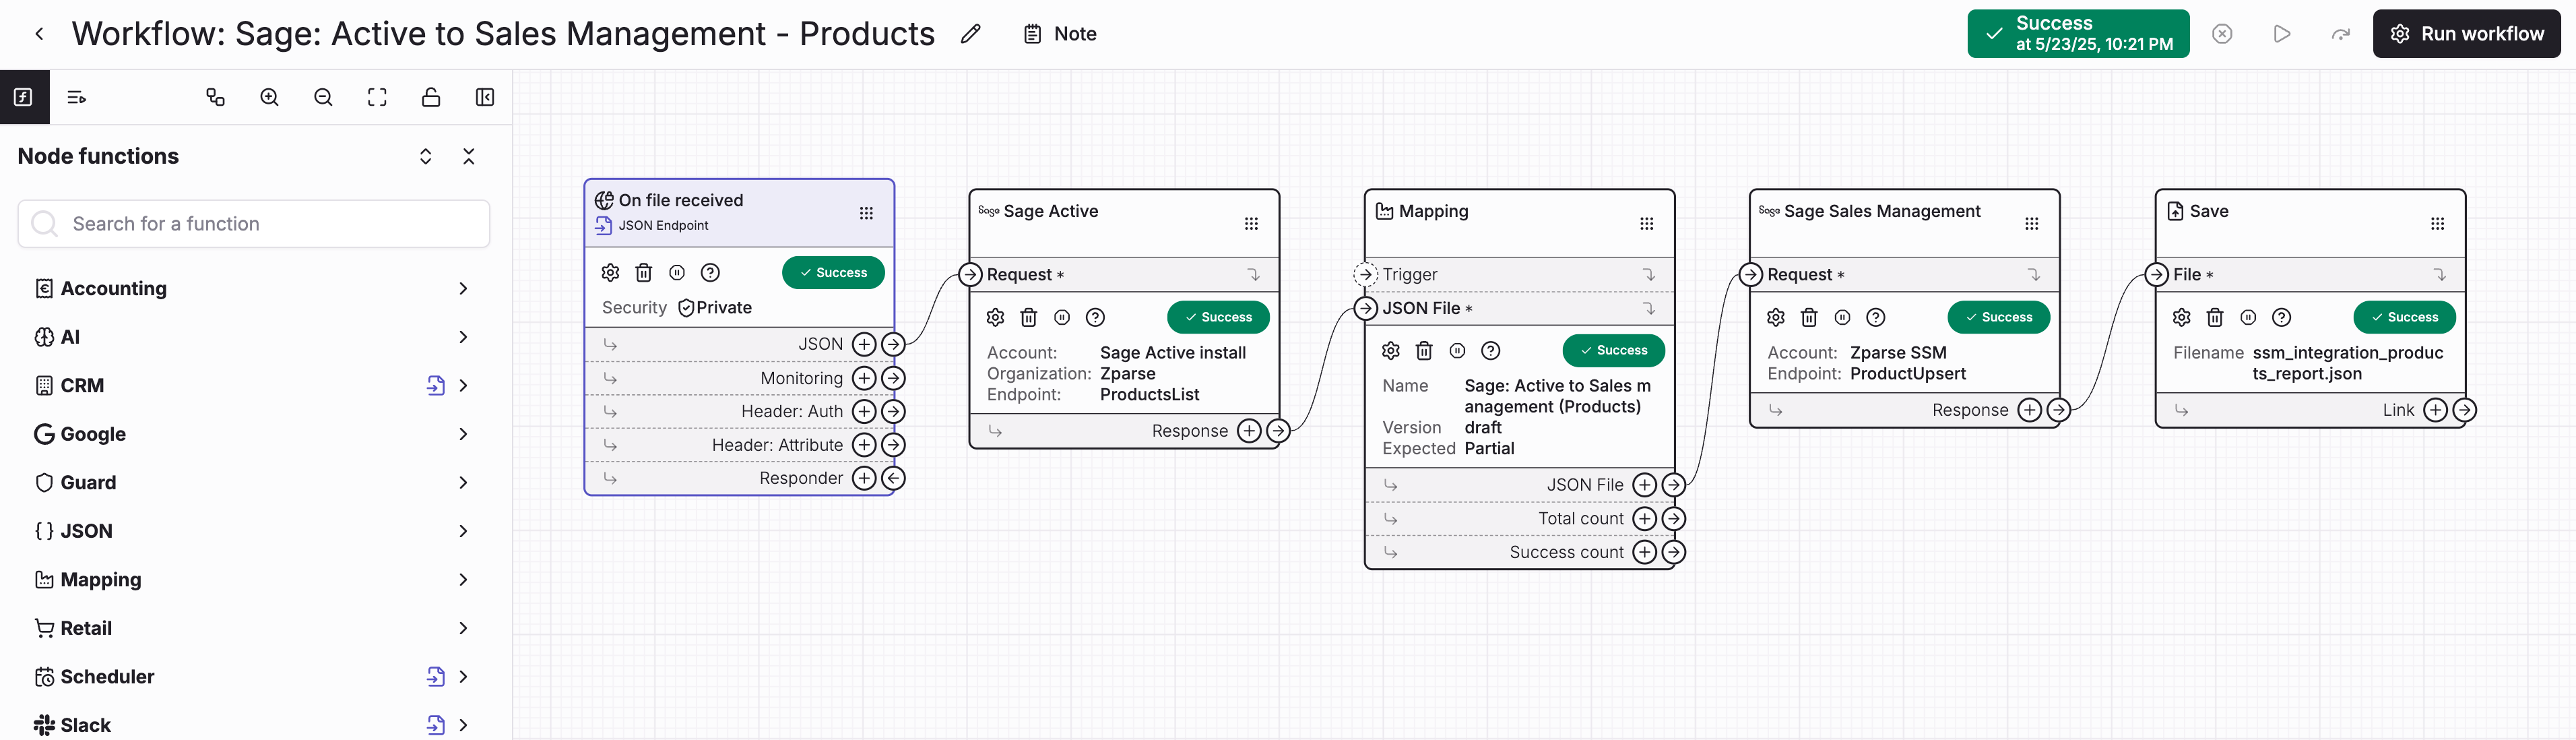Open help for Mapping node

1491,350
